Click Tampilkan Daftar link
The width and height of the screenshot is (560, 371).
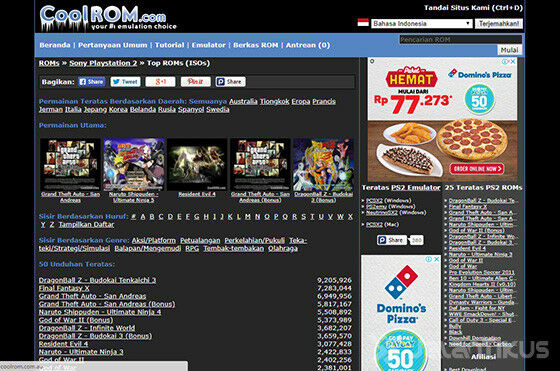(86, 225)
